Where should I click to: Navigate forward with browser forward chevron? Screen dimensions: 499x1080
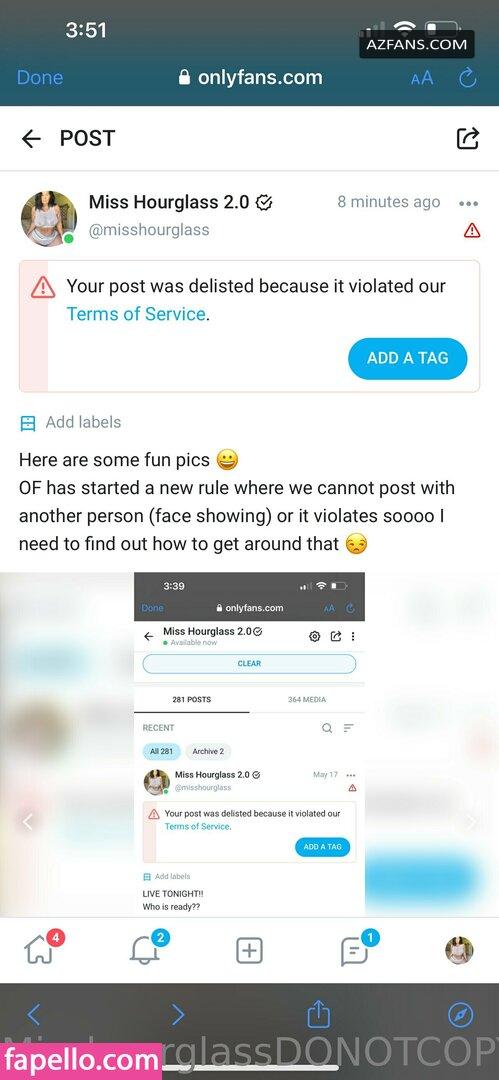[178, 1015]
